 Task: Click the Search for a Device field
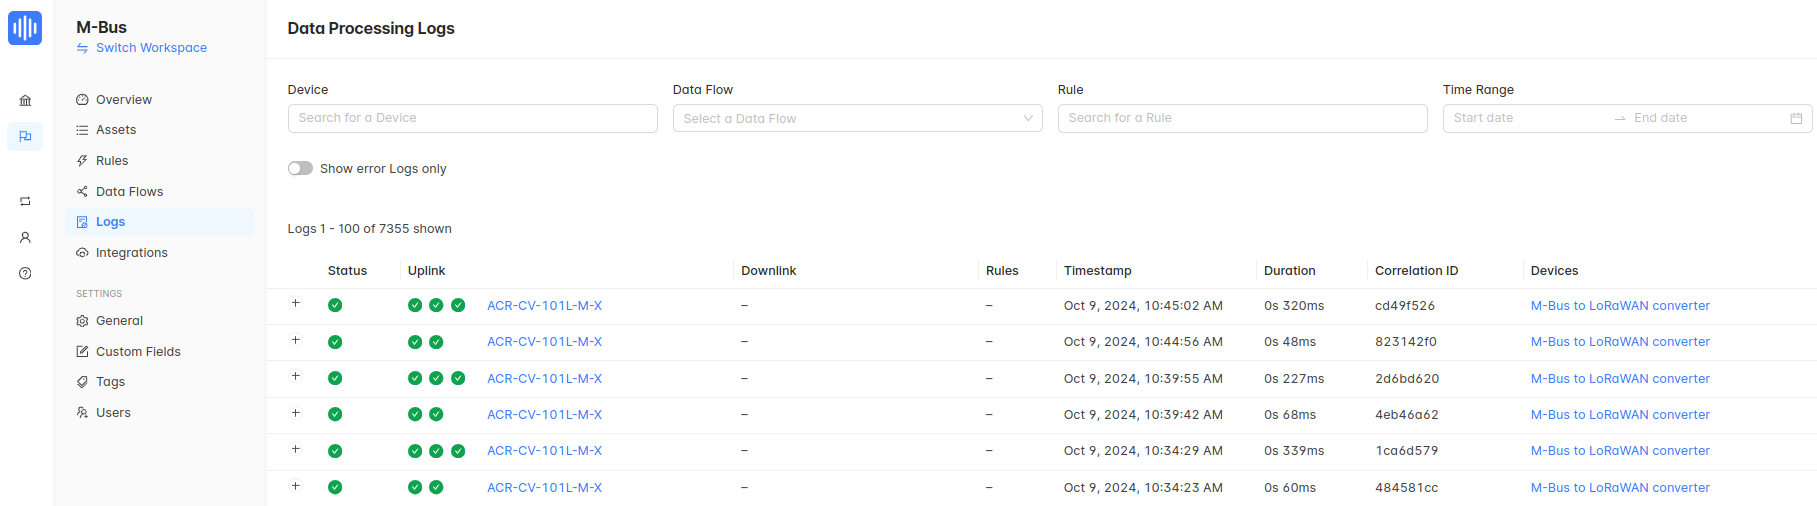coord(472,118)
